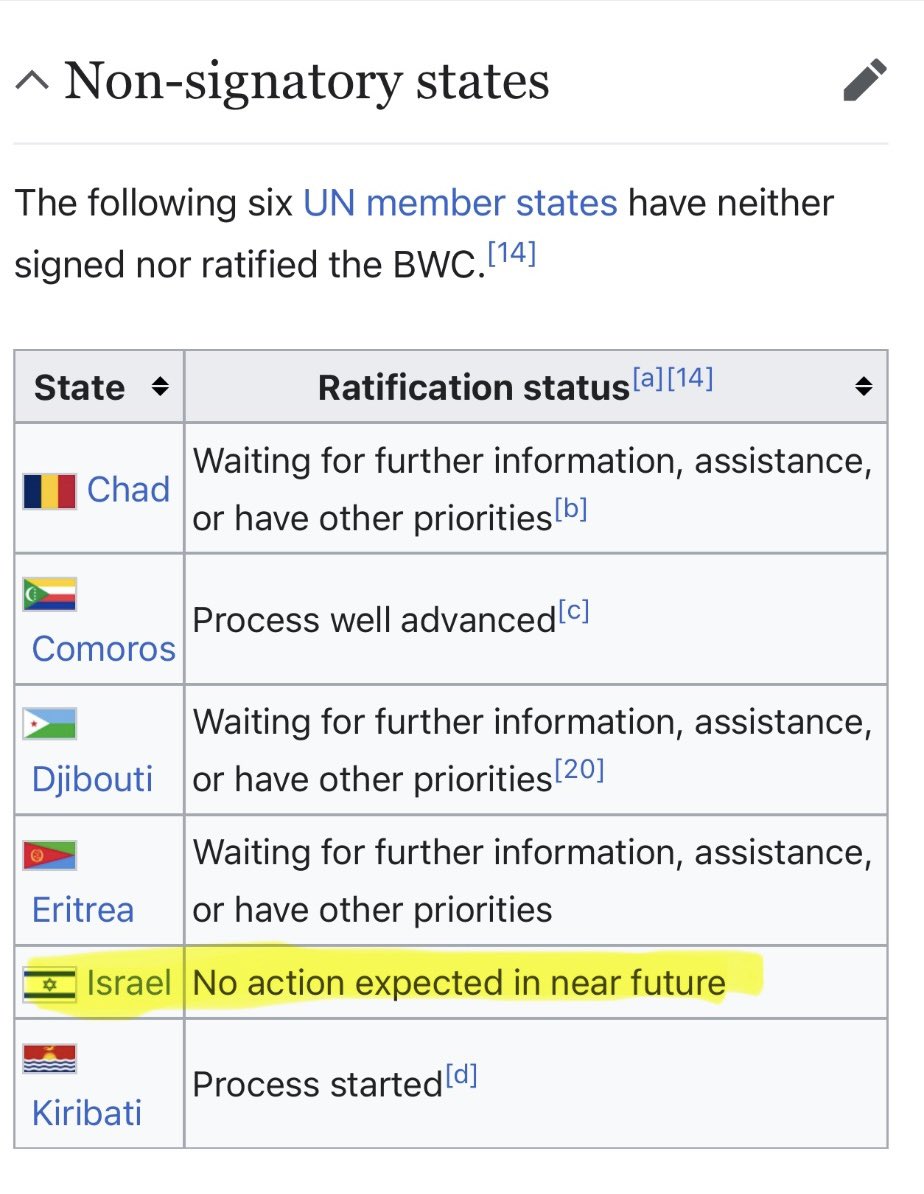Click the pencil edit section icon
Image resolution: width=924 pixels, height=1194 pixels.
click(x=865, y=80)
